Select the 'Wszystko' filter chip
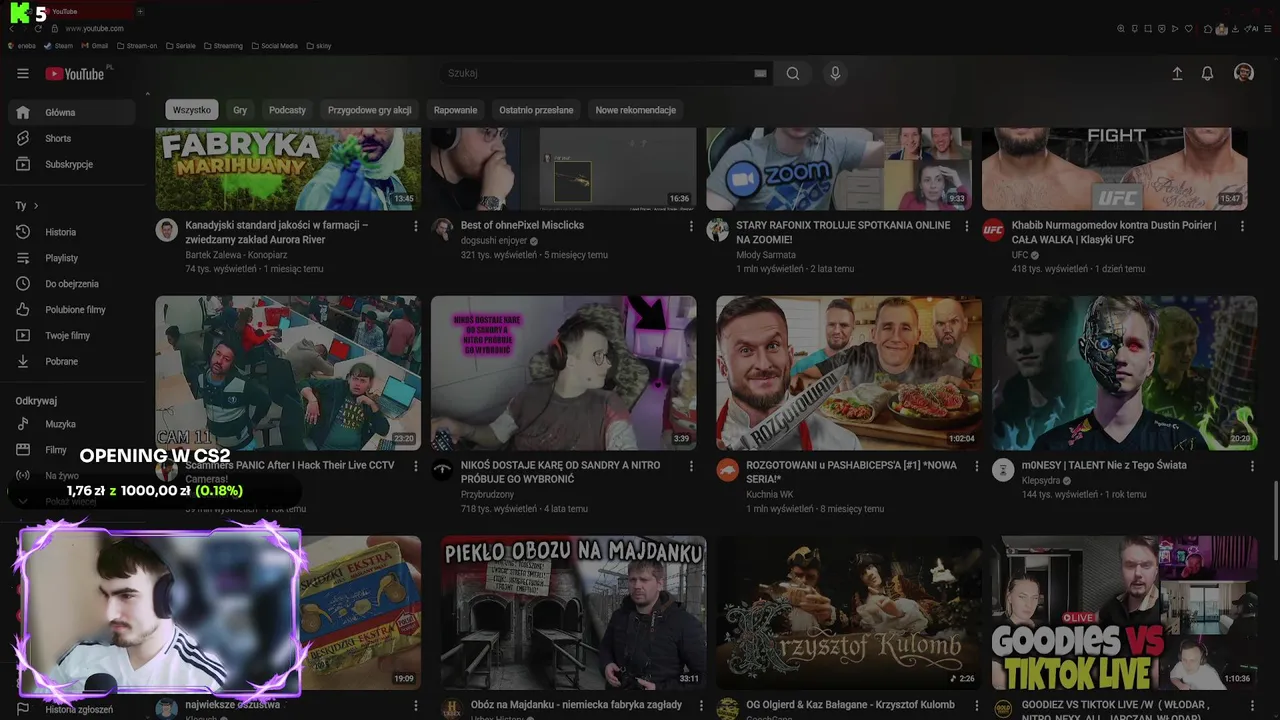 click(192, 110)
